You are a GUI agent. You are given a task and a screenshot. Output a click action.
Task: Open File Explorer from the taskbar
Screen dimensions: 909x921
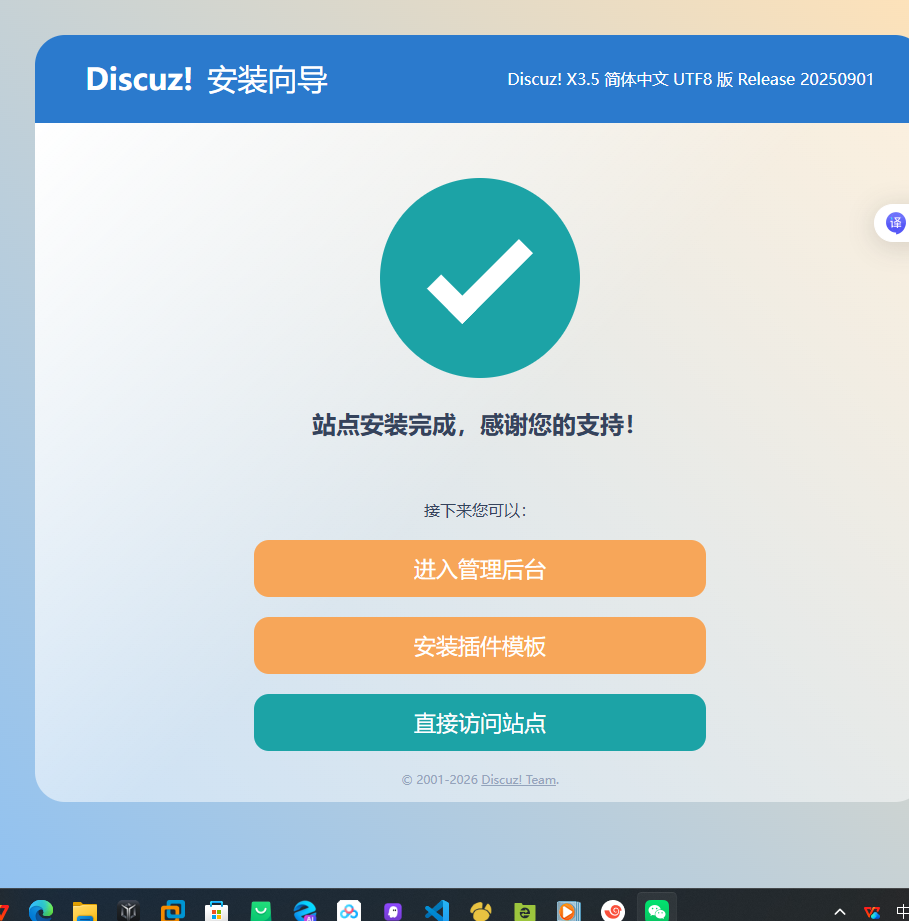pyautogui.click(x=85, y=911)
